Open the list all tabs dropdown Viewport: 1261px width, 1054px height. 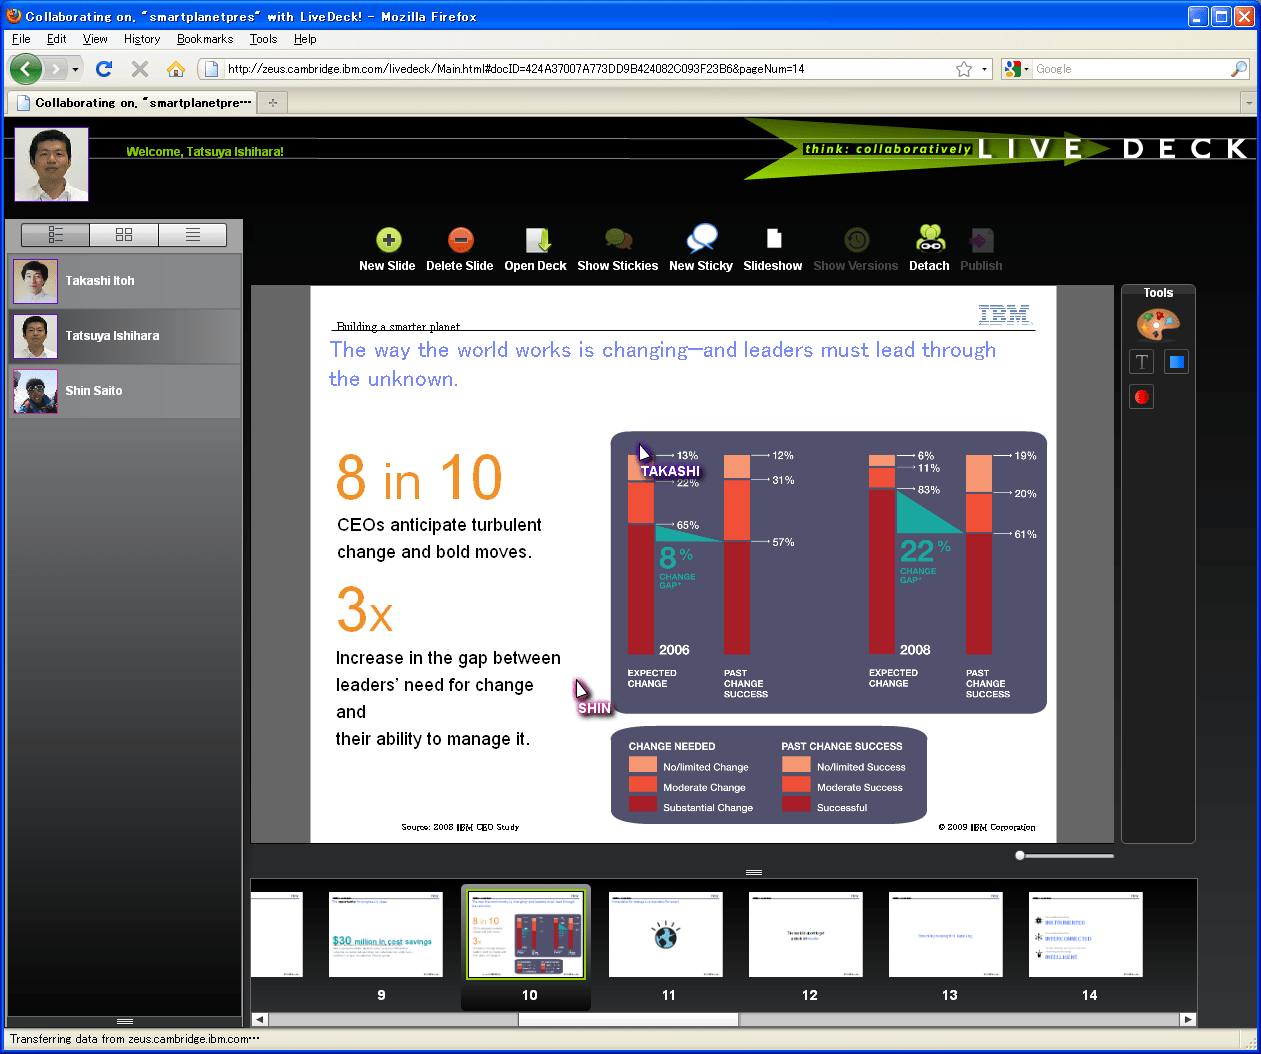[1248, 102]
